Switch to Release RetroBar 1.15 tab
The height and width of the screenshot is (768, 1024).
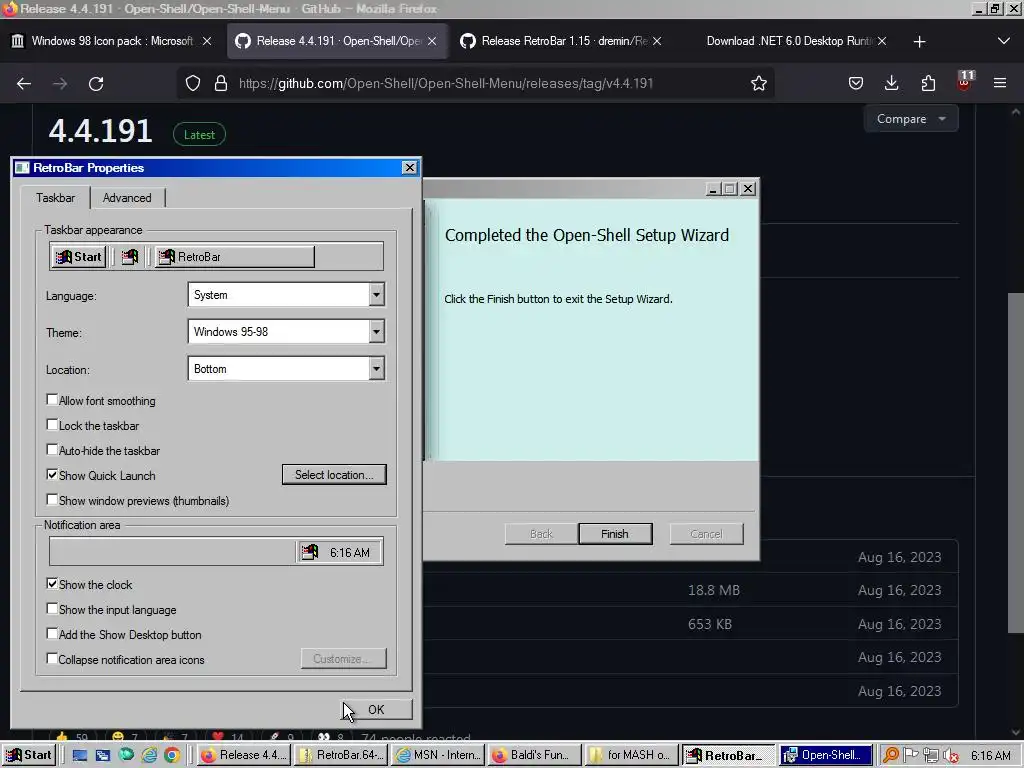(x=561, y=41)
